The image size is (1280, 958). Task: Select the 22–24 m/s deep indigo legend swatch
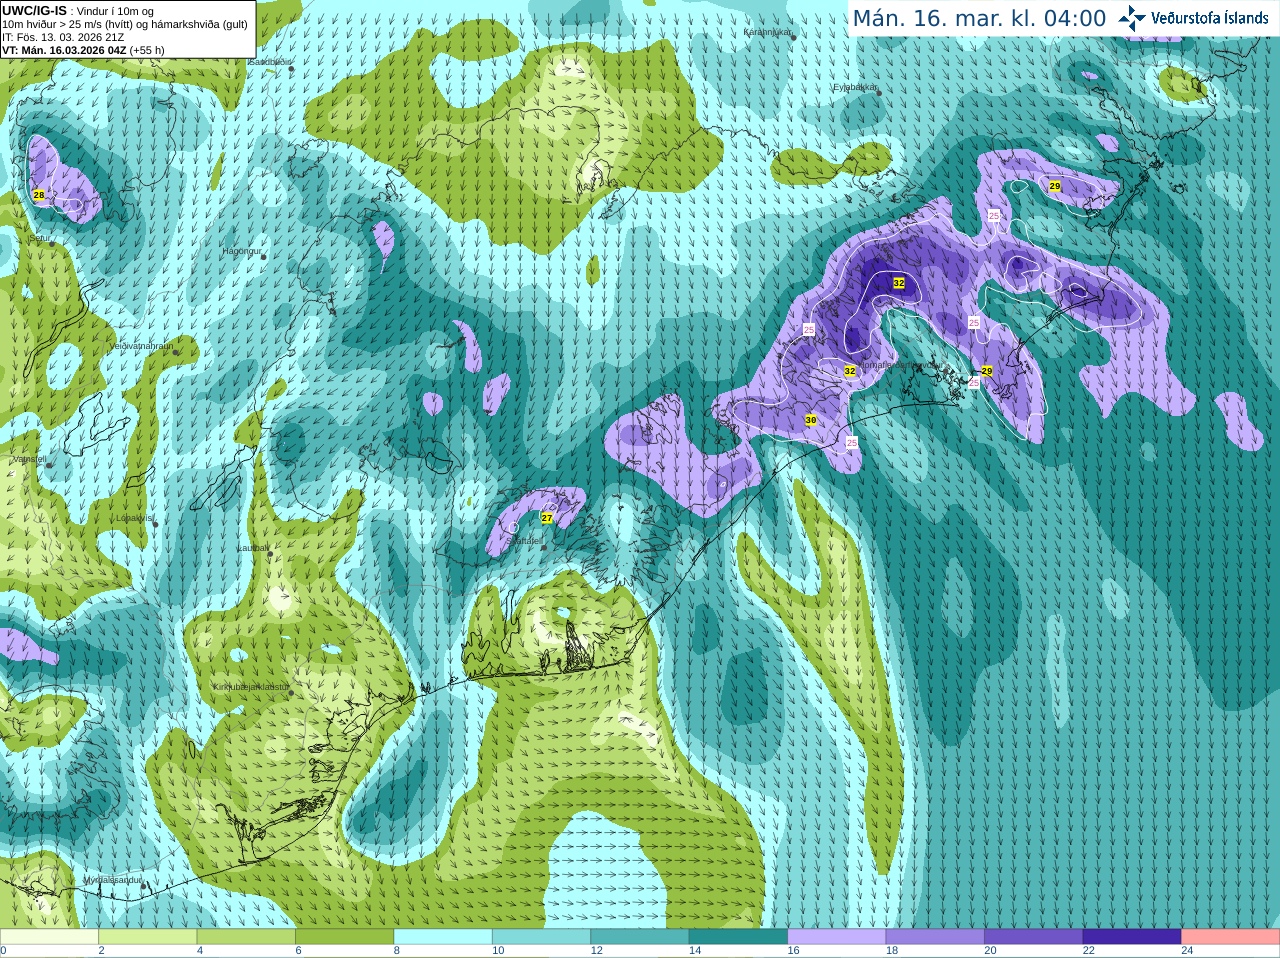click(1133, 937)
